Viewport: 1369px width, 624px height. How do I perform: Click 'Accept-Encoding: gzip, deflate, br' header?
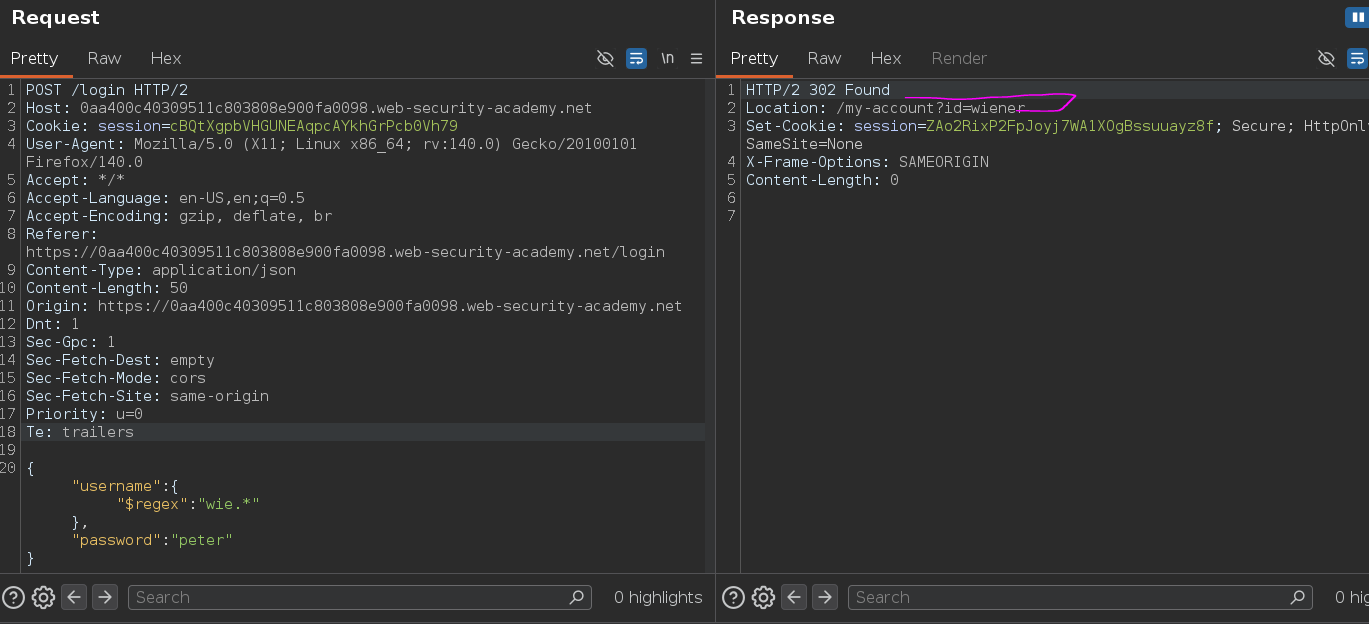pyautogui.click(x=179, y=216)
